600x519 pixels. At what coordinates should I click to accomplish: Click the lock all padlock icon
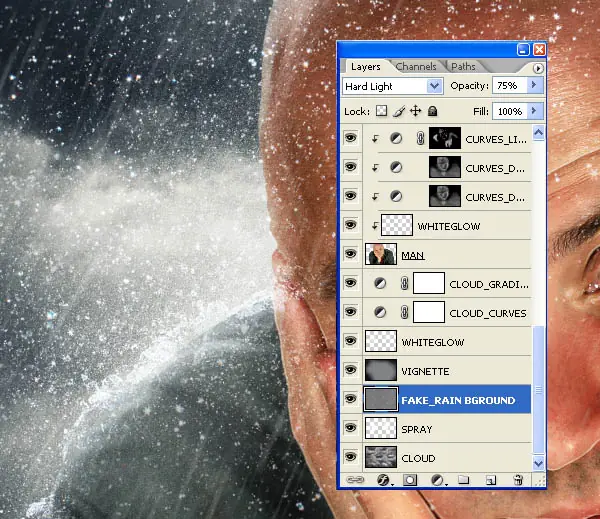click(432, 111)
